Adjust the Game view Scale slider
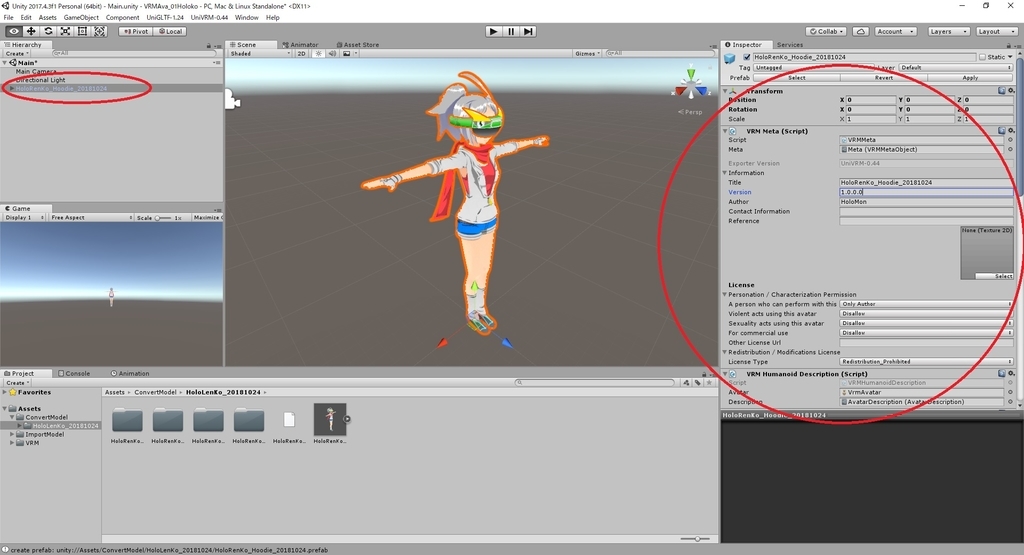This screenshot has width=1024, height=555. click(x=163, y=217)
